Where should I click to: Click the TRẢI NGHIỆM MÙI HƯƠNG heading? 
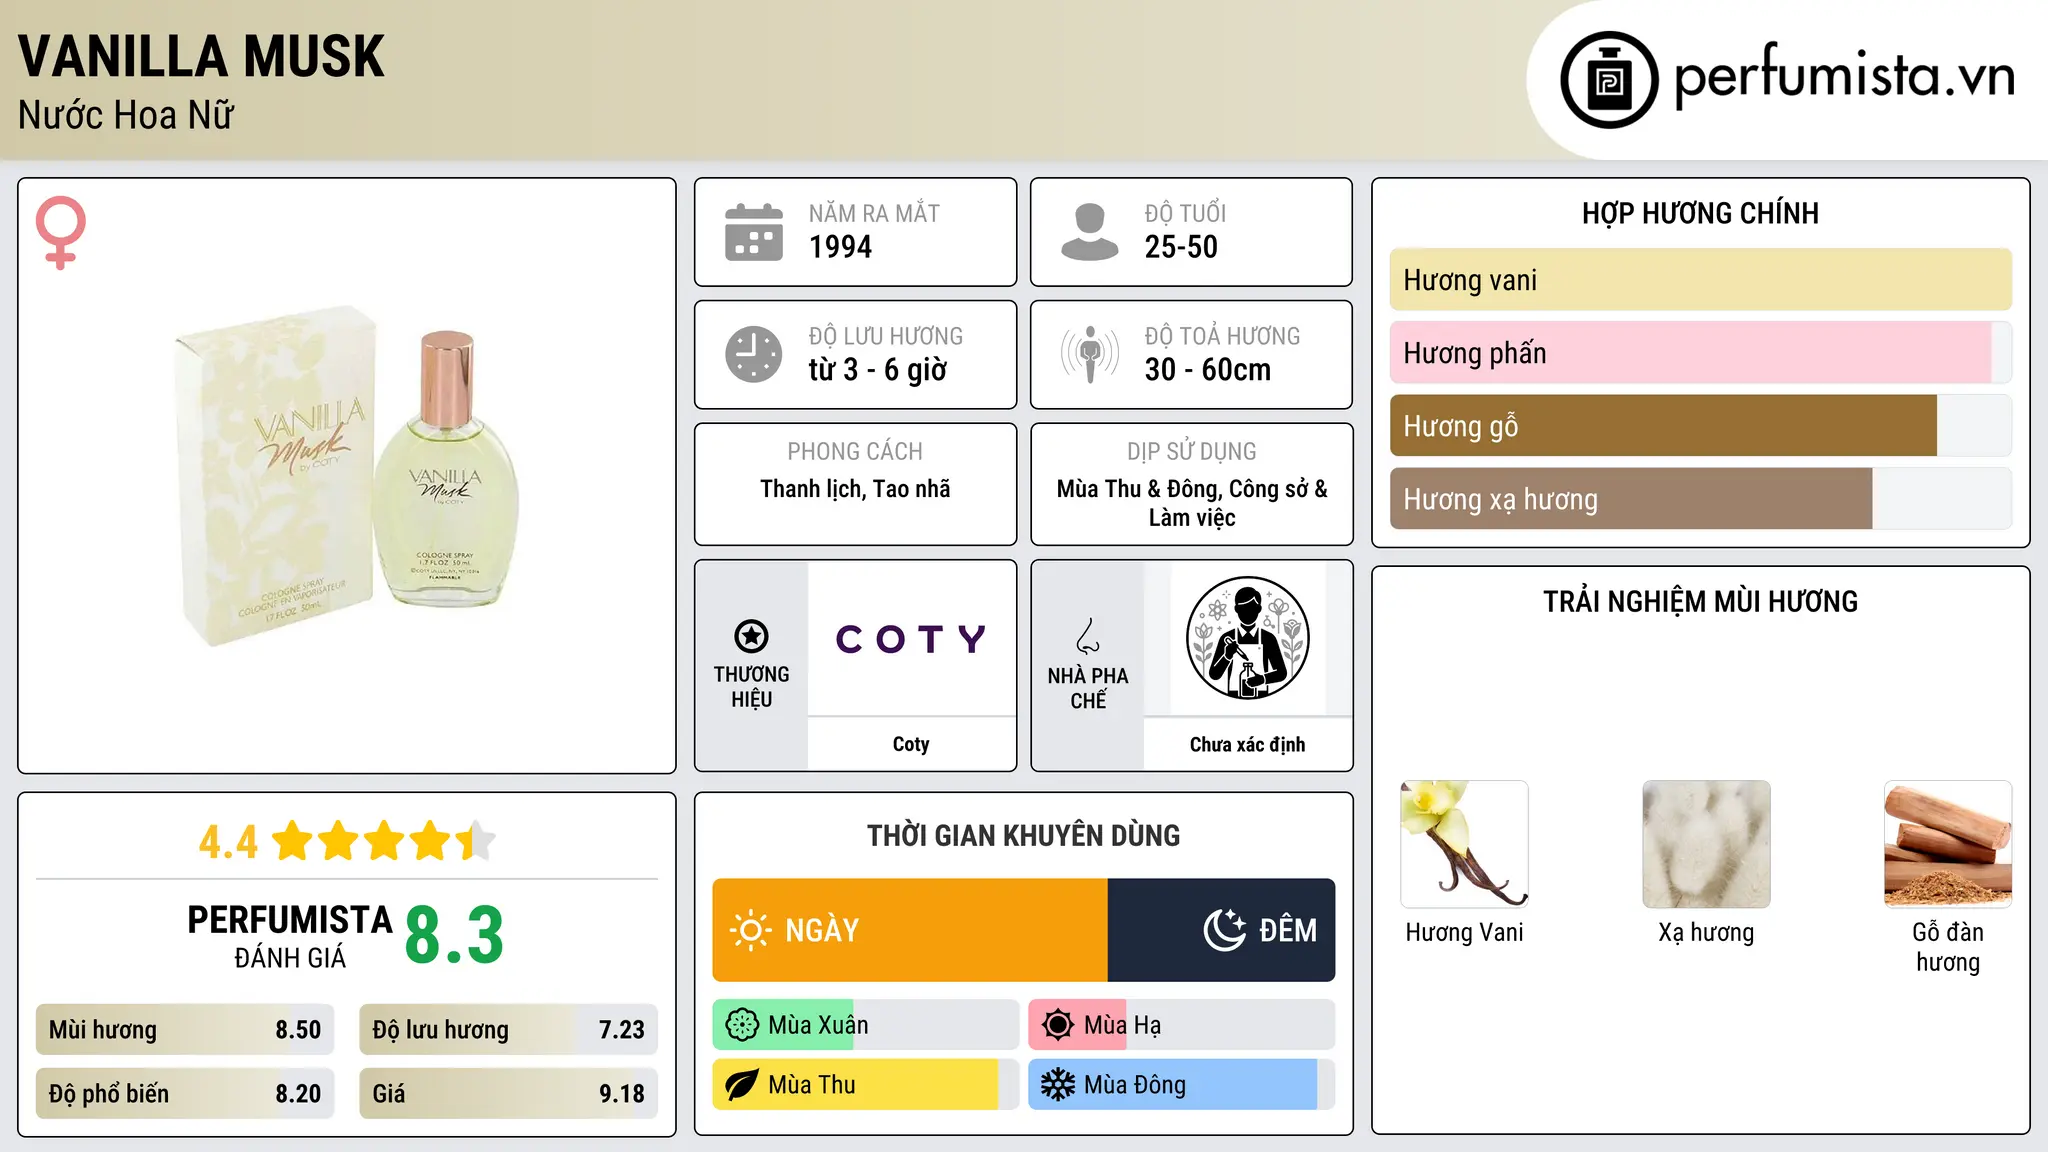(1700, 602)
